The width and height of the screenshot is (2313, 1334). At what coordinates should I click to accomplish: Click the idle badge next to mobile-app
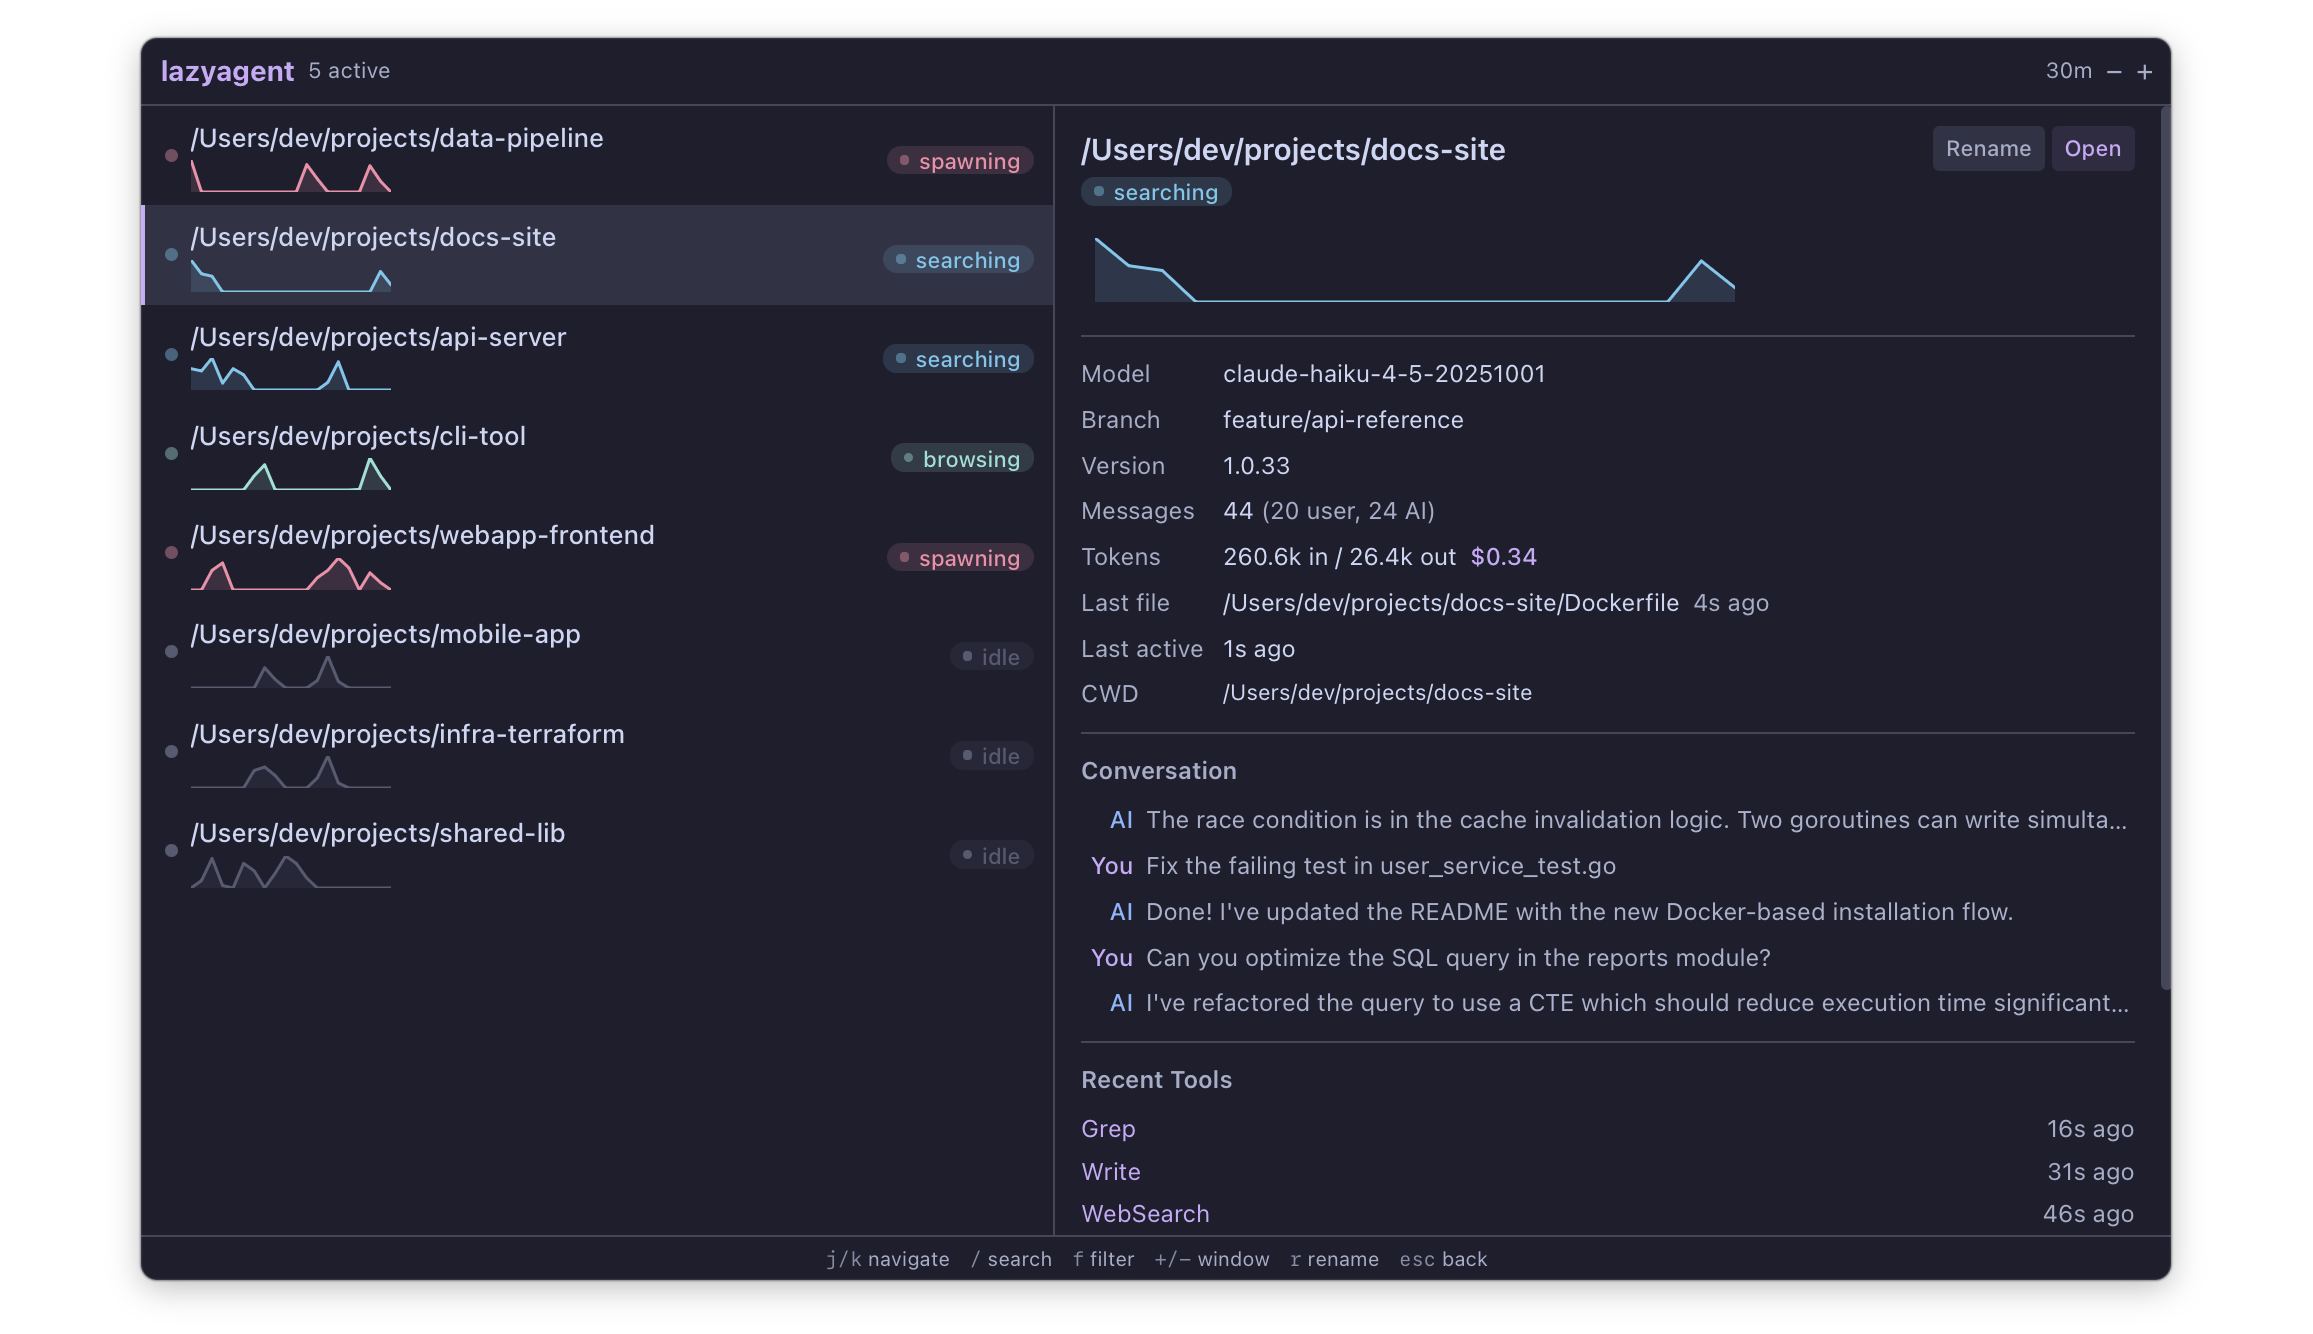tap(991, 656)
